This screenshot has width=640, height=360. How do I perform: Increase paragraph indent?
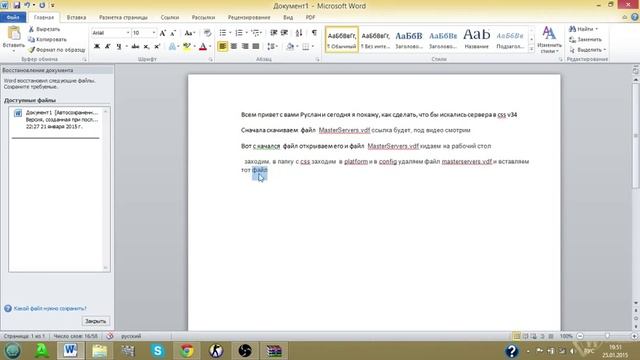tap(284, 33)
